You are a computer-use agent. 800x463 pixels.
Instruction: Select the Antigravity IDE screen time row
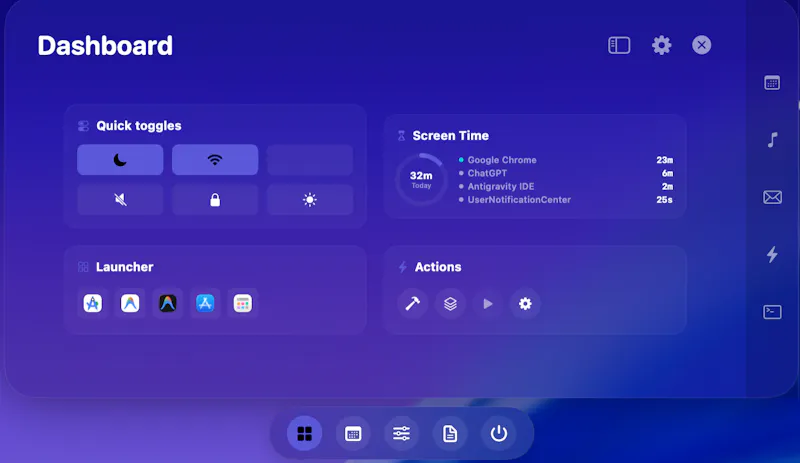(x=566, y=186)
